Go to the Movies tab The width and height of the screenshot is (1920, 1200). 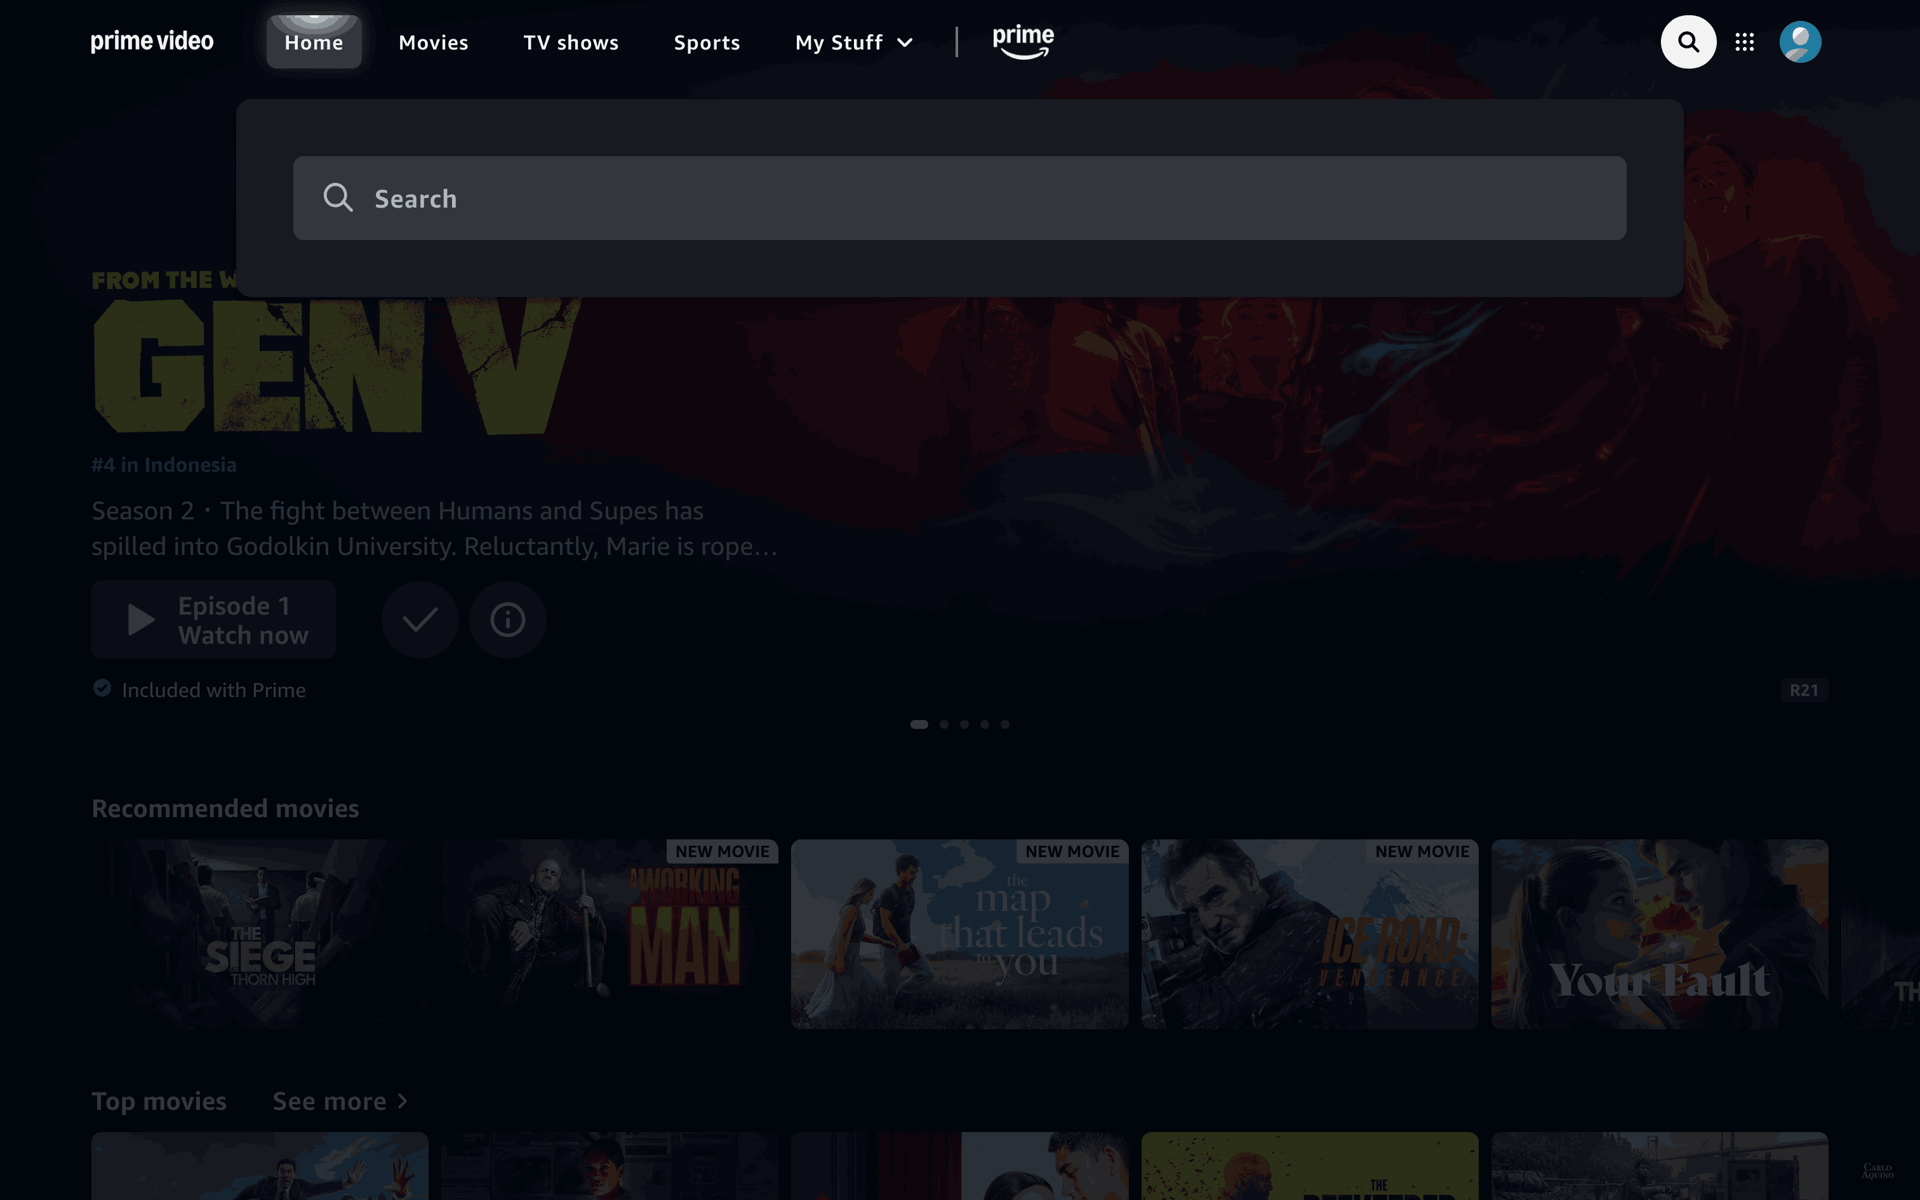click(x=433, y=42)
